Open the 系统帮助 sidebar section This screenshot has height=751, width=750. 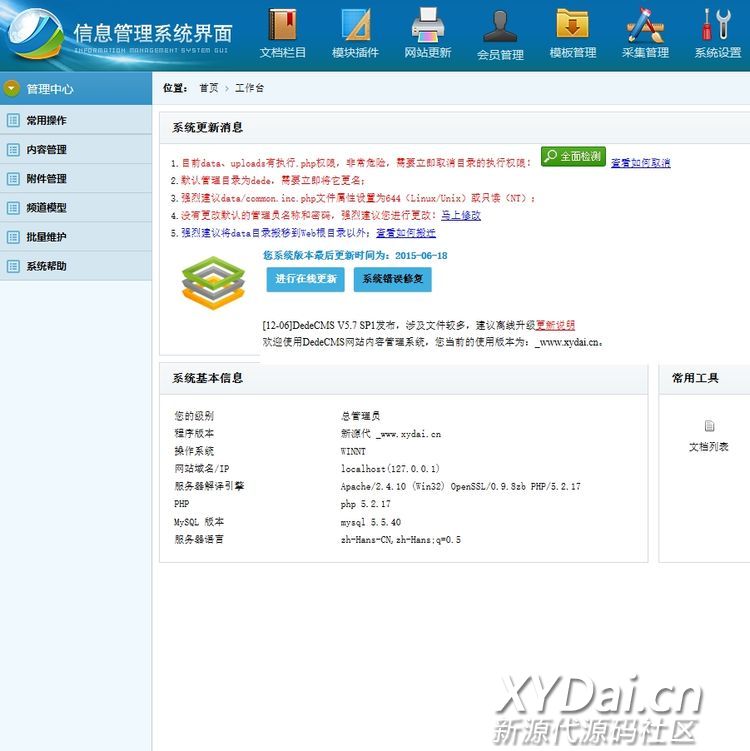pos(76,266)
